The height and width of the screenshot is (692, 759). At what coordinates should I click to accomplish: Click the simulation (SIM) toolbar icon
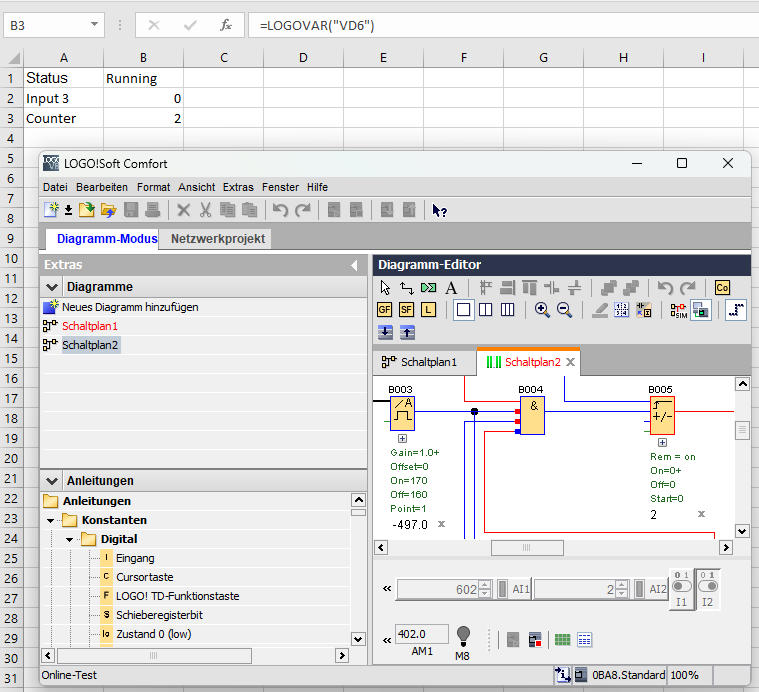[679, 310]
